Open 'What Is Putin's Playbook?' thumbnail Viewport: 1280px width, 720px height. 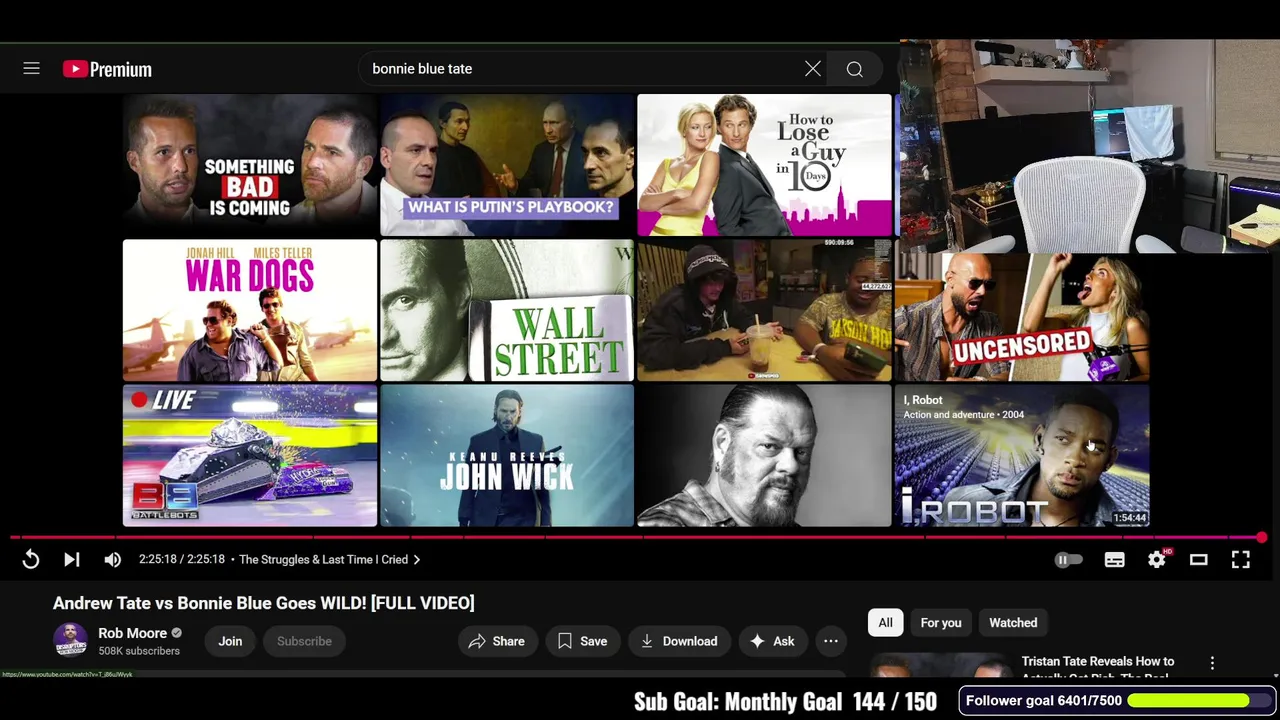coord(507,165)
